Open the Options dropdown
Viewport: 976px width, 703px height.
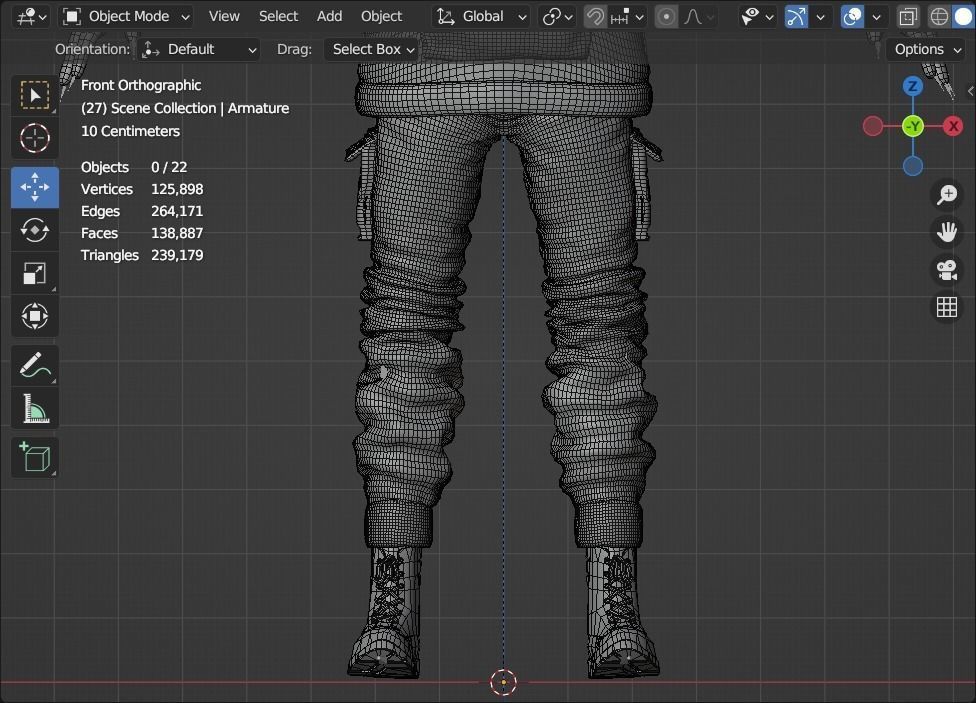927,49
